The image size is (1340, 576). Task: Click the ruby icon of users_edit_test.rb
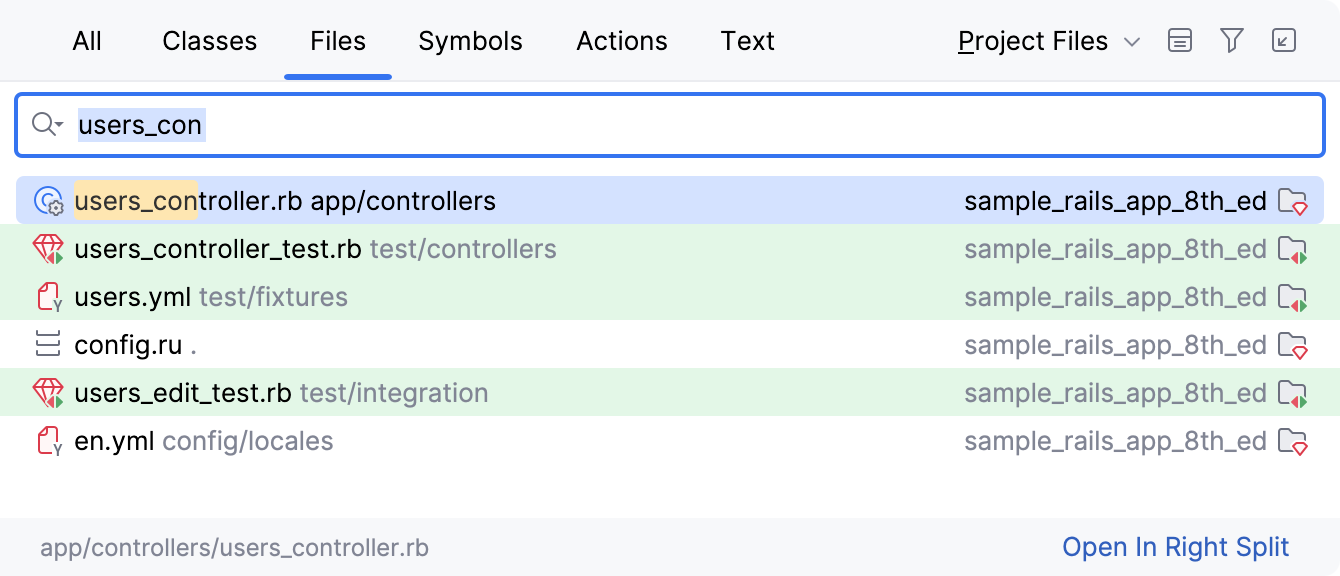(49, 393)
